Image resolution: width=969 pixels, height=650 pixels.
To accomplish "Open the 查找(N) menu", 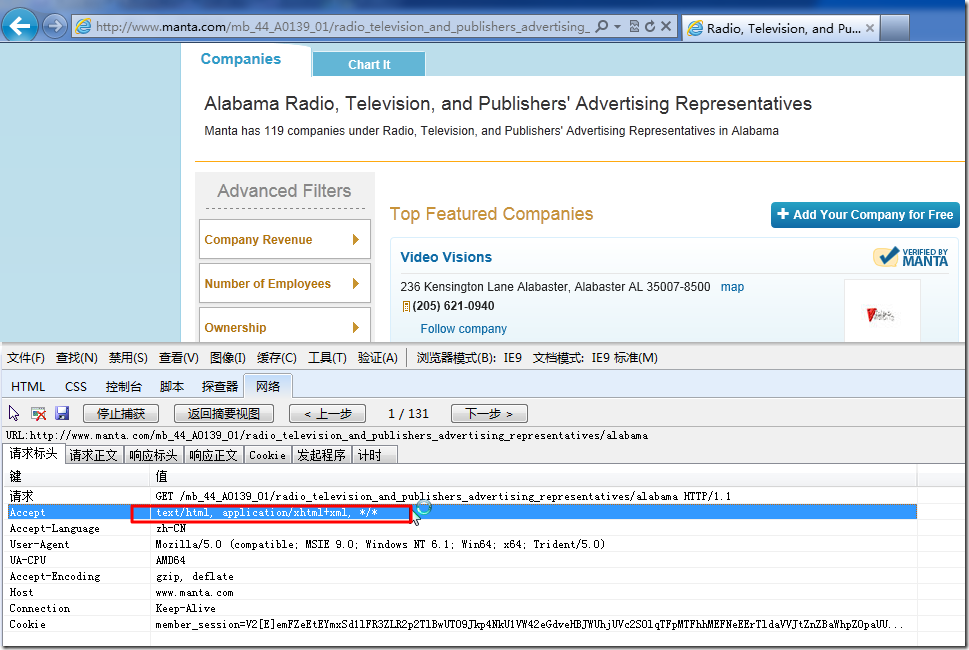I will pos(77,358).
